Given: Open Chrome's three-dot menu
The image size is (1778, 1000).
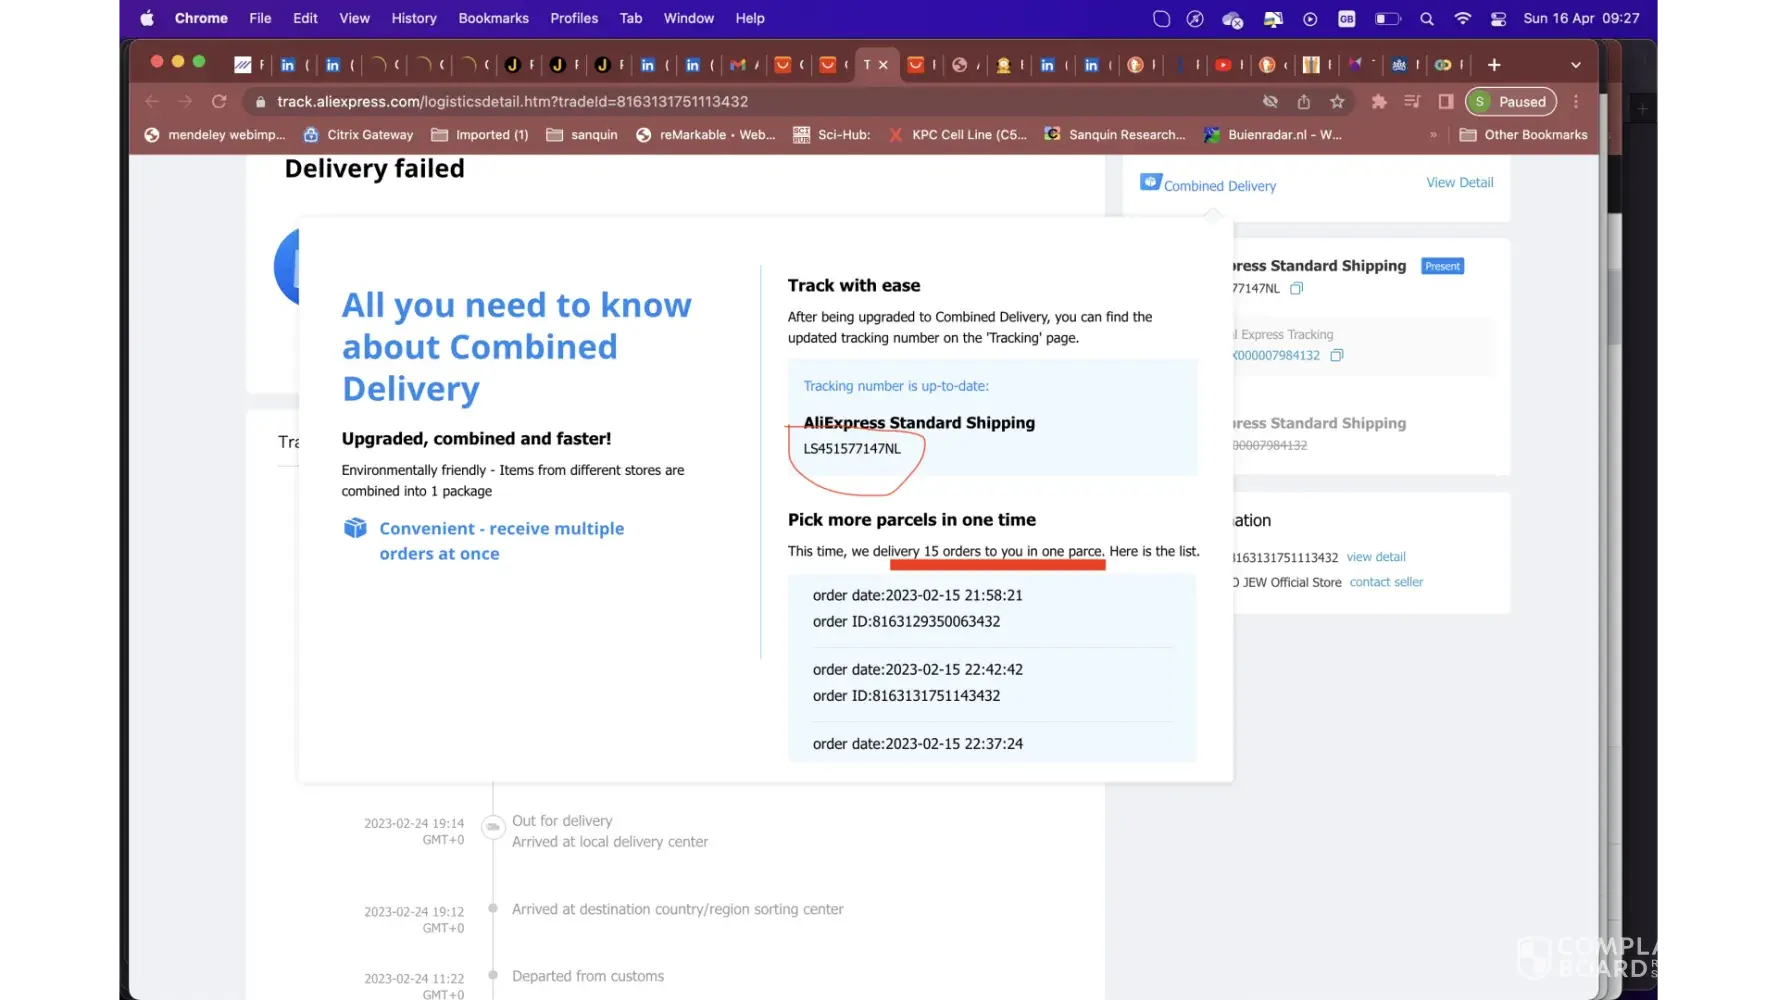Looking at the screenshot, I should (x=1576, y=101).
